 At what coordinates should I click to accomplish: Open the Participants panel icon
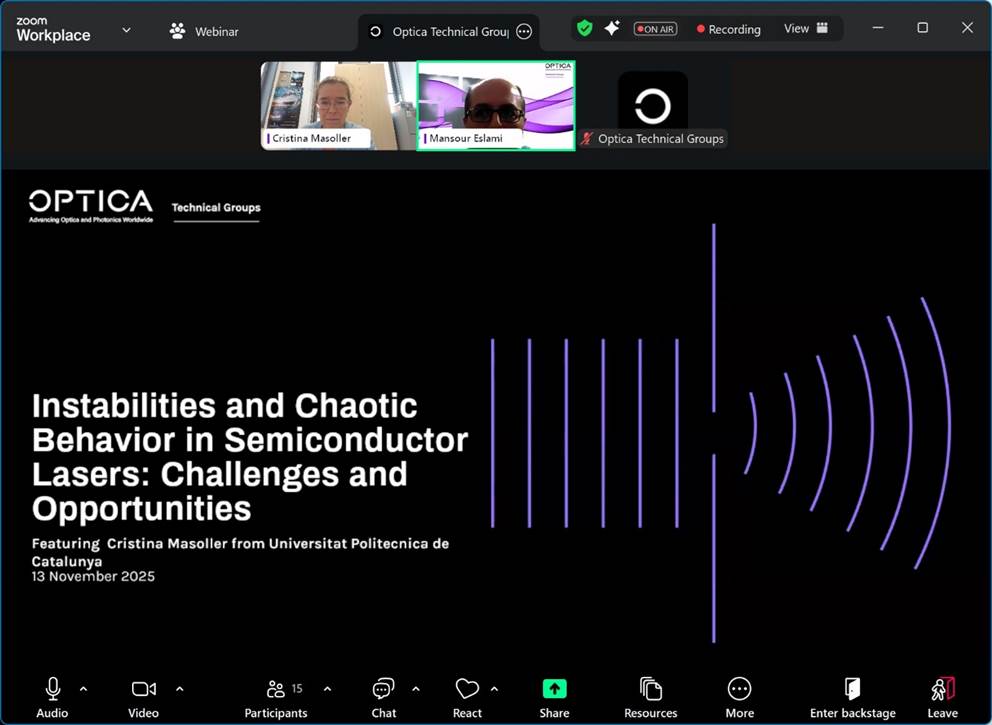click(x=276, y=689)
